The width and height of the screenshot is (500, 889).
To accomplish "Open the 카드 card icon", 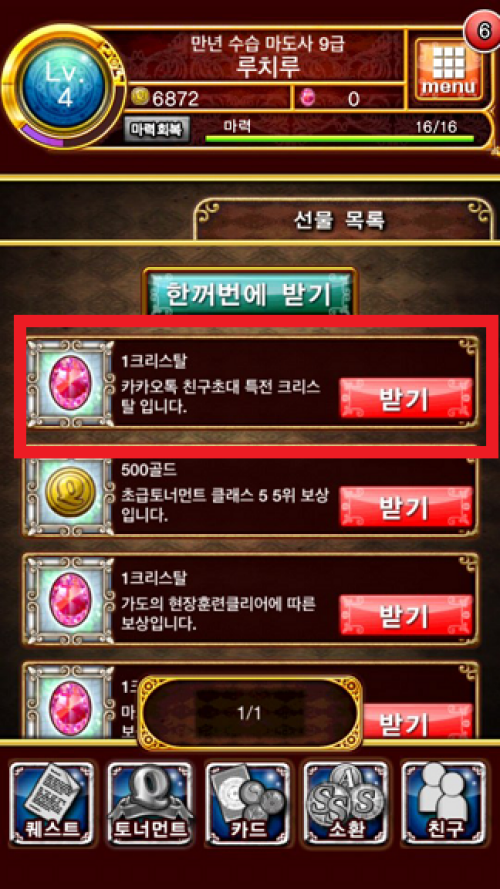I will [x=248, y=803].
